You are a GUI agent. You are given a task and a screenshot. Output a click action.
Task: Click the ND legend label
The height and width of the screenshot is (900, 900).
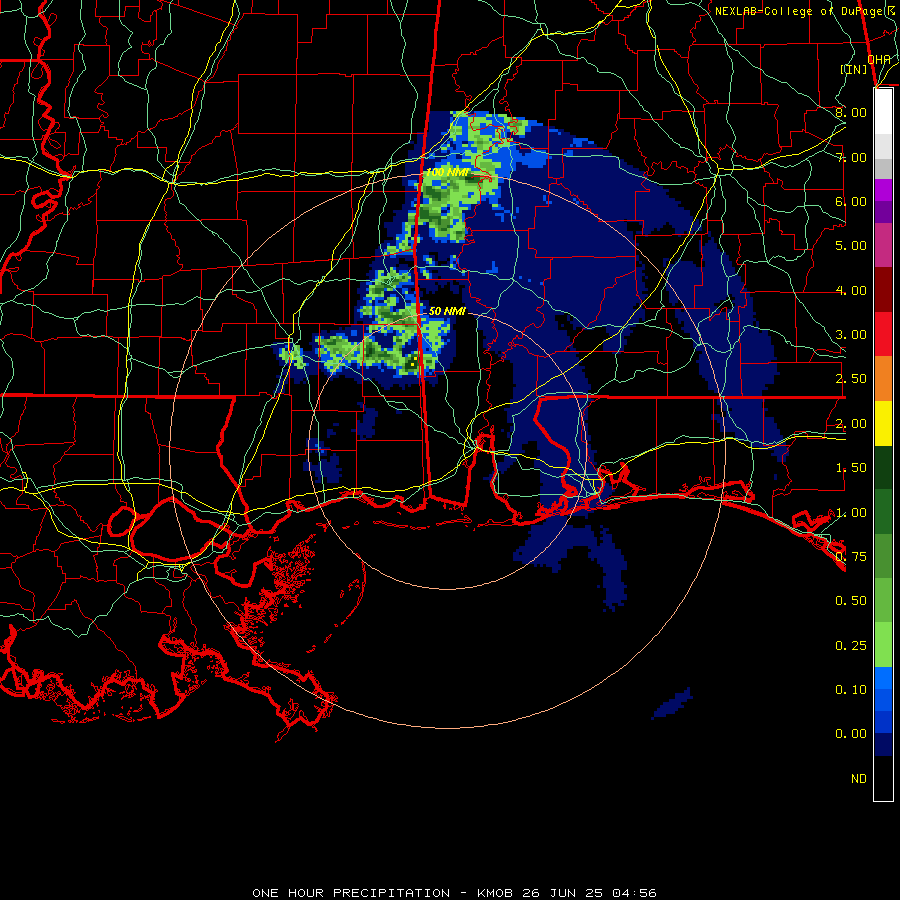pos(859,779)
